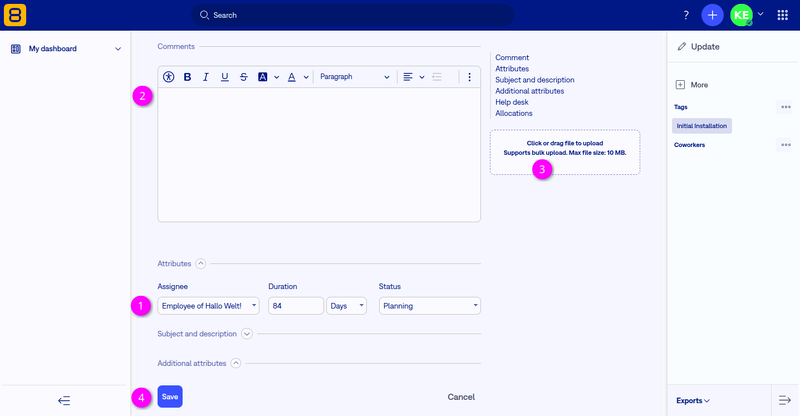Click the Save button

point(170,397)
